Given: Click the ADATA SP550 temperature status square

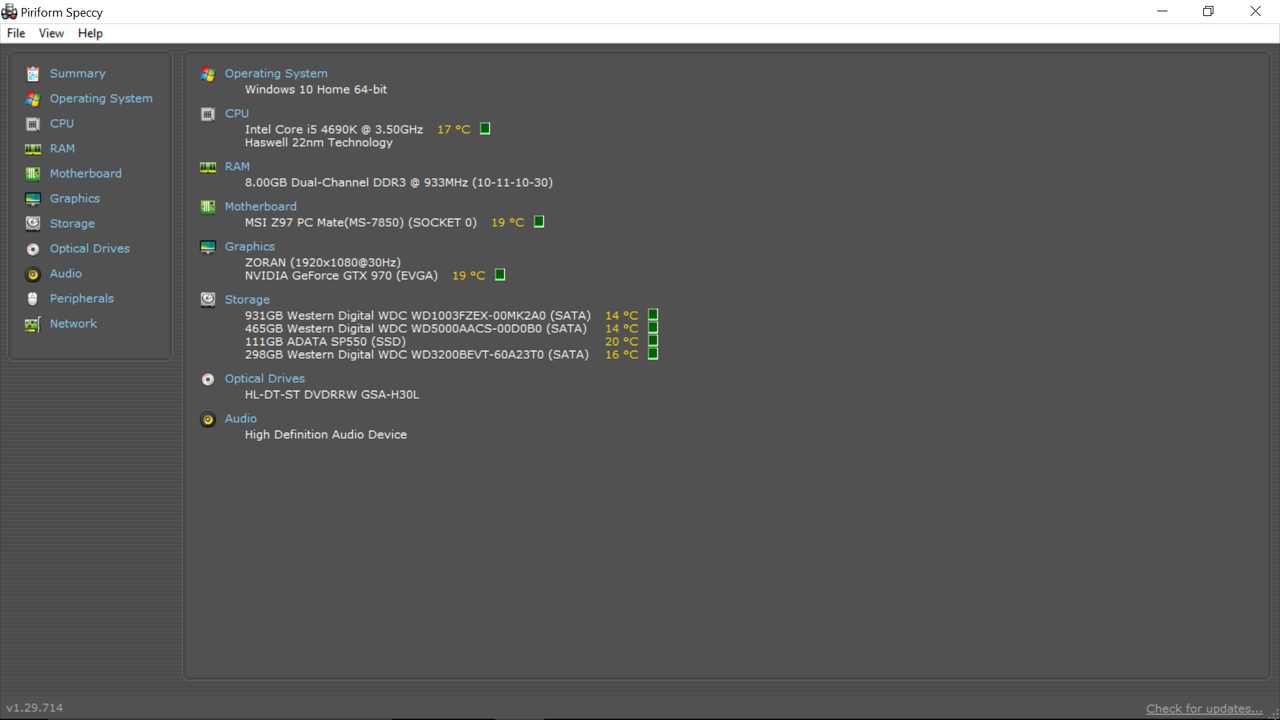Looking at the screenshot, I should click(x=653, y=341).
